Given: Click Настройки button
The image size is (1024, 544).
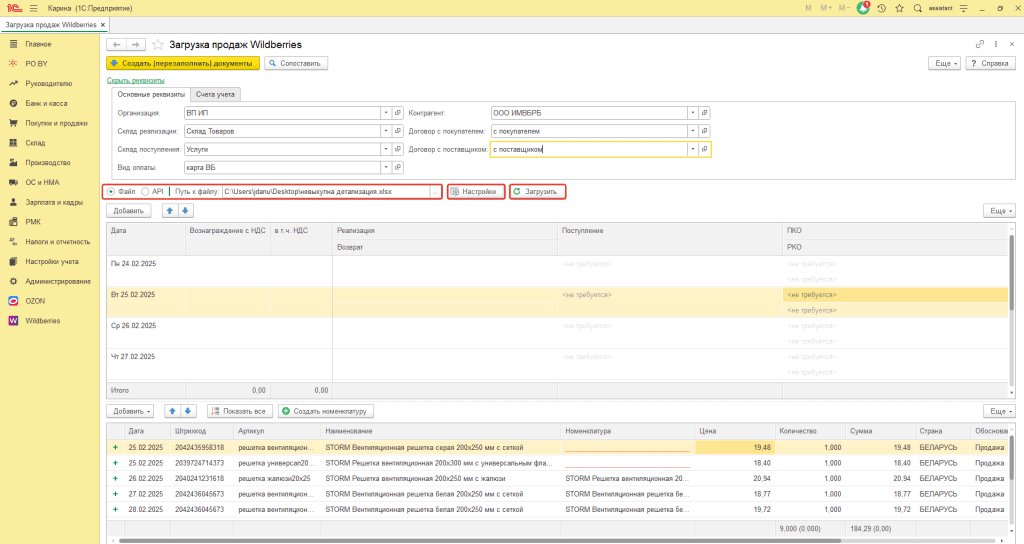Looking at the screenshot, I should click(x=475, y=191).
